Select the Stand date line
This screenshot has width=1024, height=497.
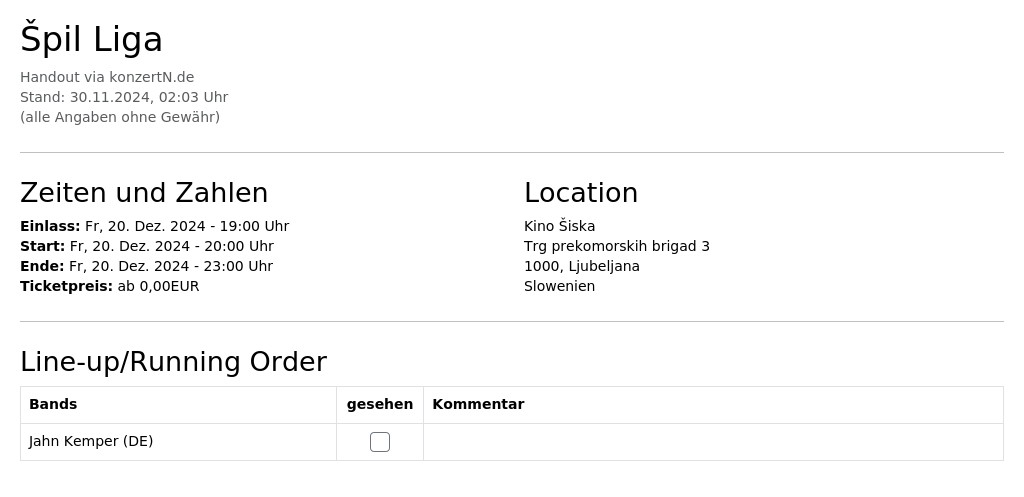124,97
